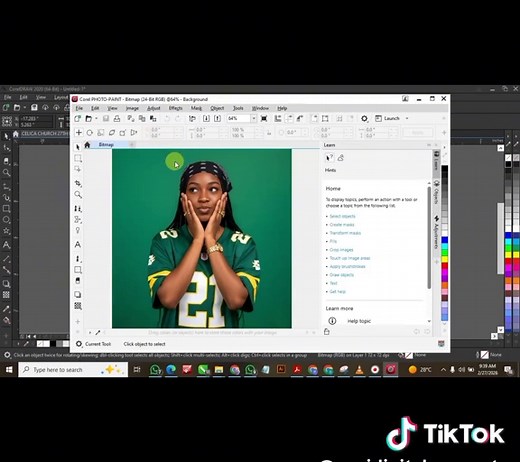This screenshot has width=520, height=462.
Task: Click the full-screen preview icon beside zoom box
Action: [264, 119]
